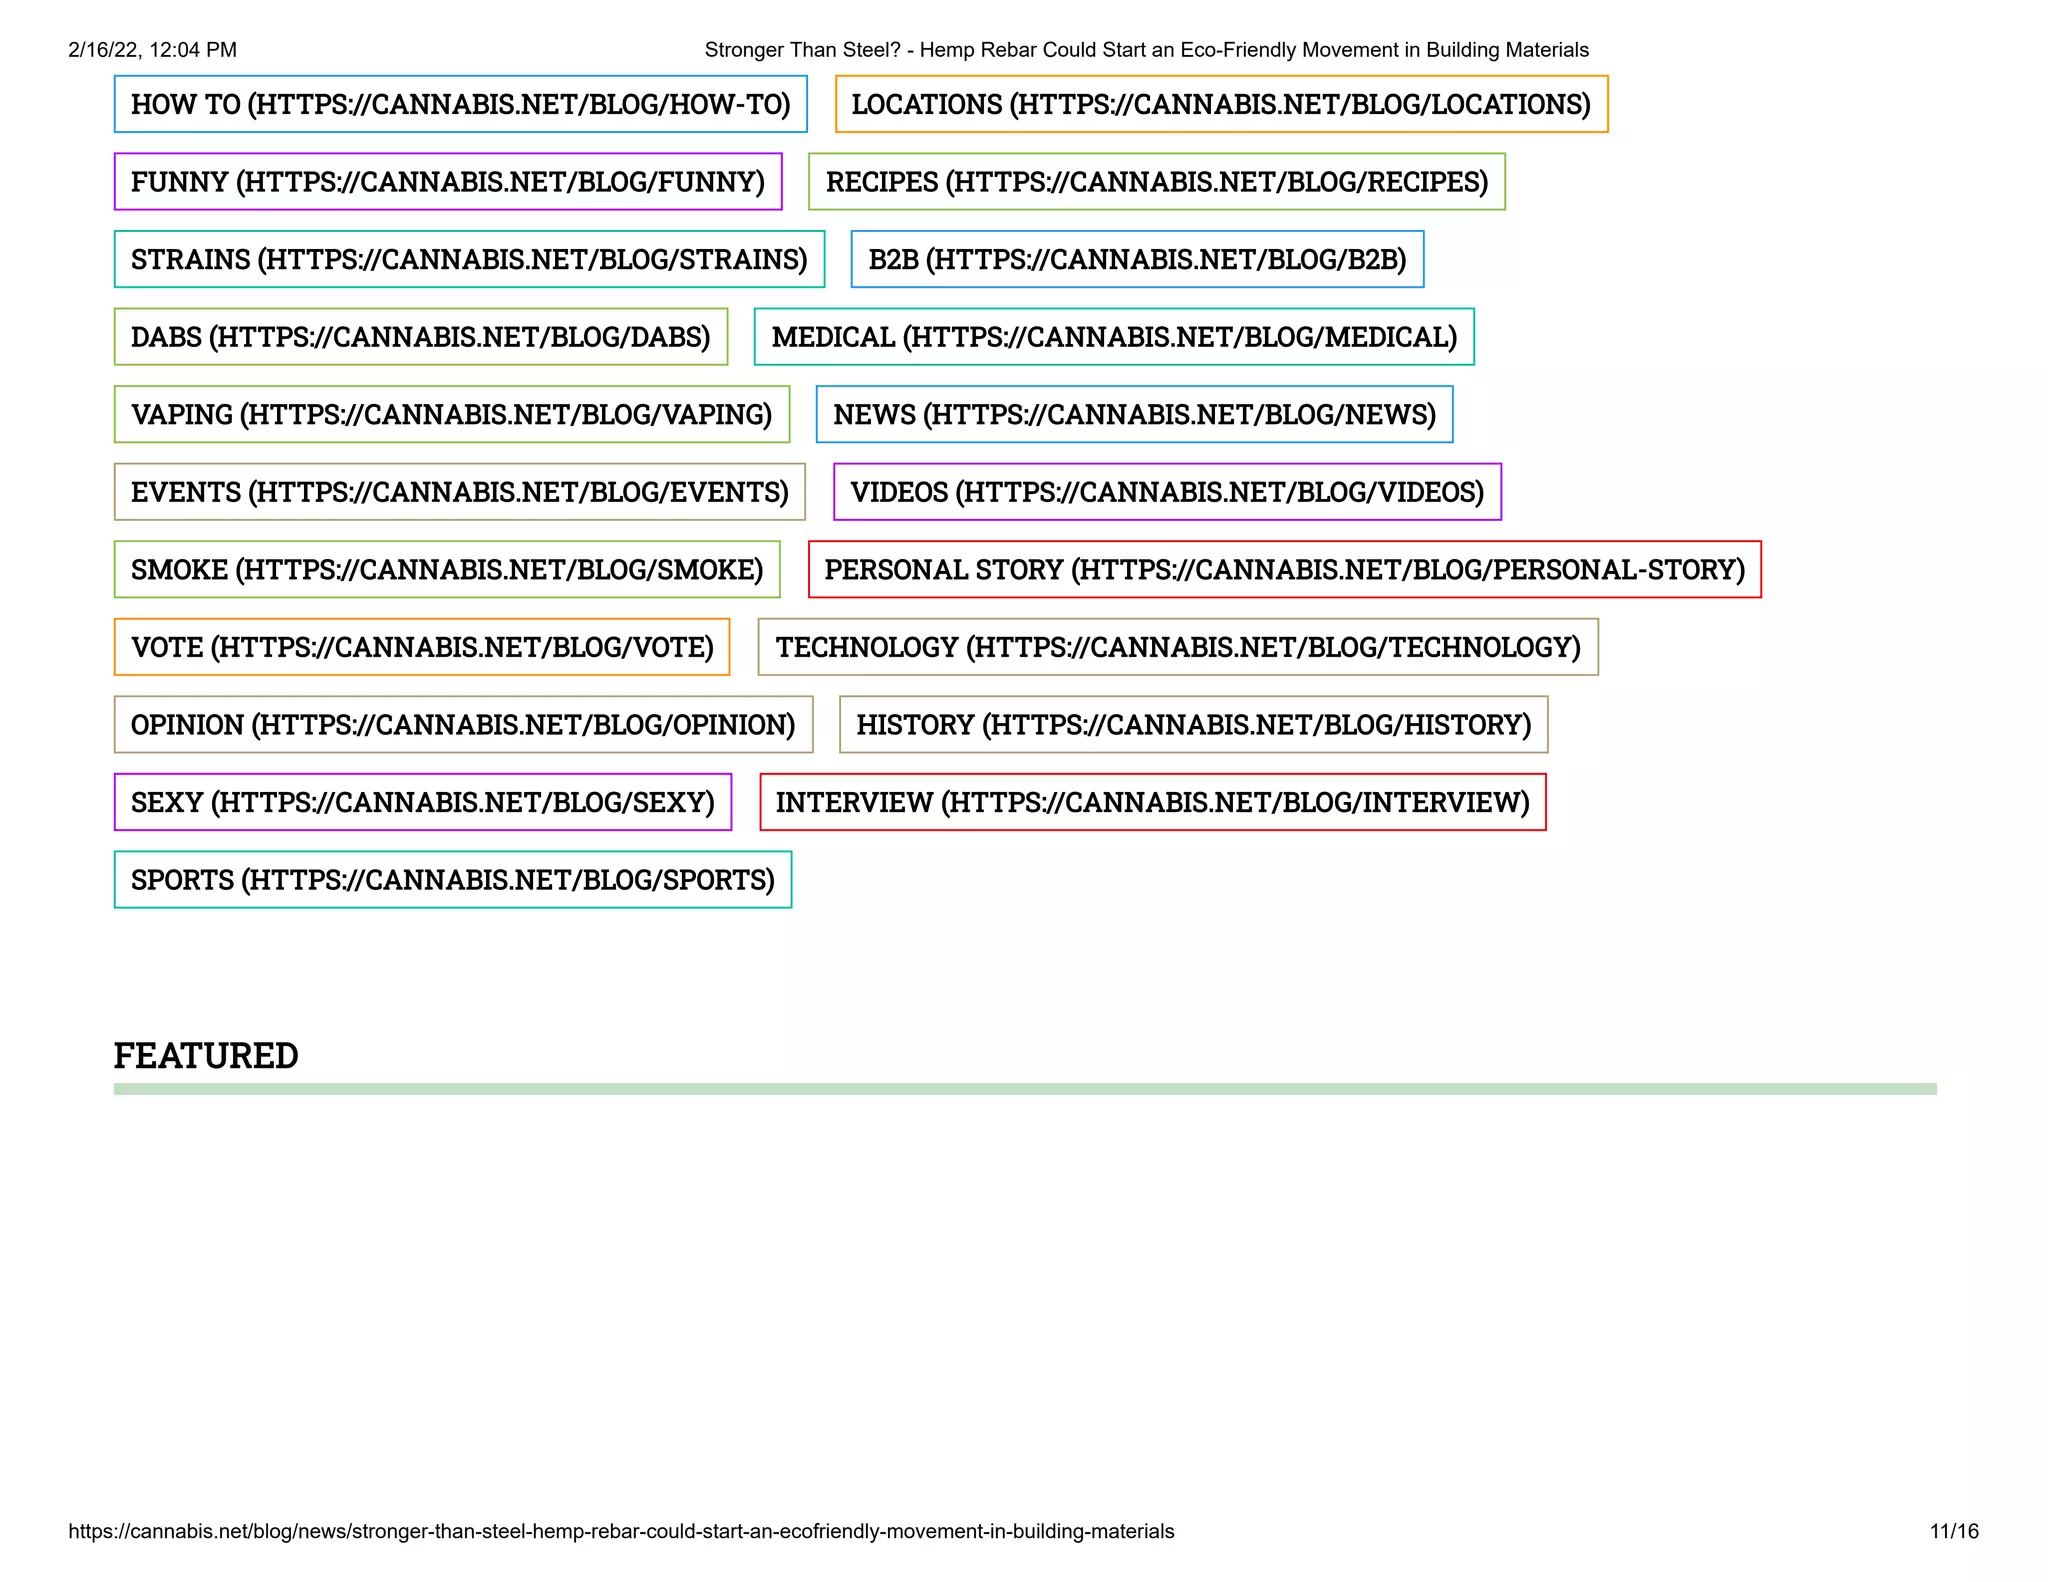Open the TECHNOLOGY blog category
The height and width of the screenshot is (1582, 2048).
pos(1178,647)
